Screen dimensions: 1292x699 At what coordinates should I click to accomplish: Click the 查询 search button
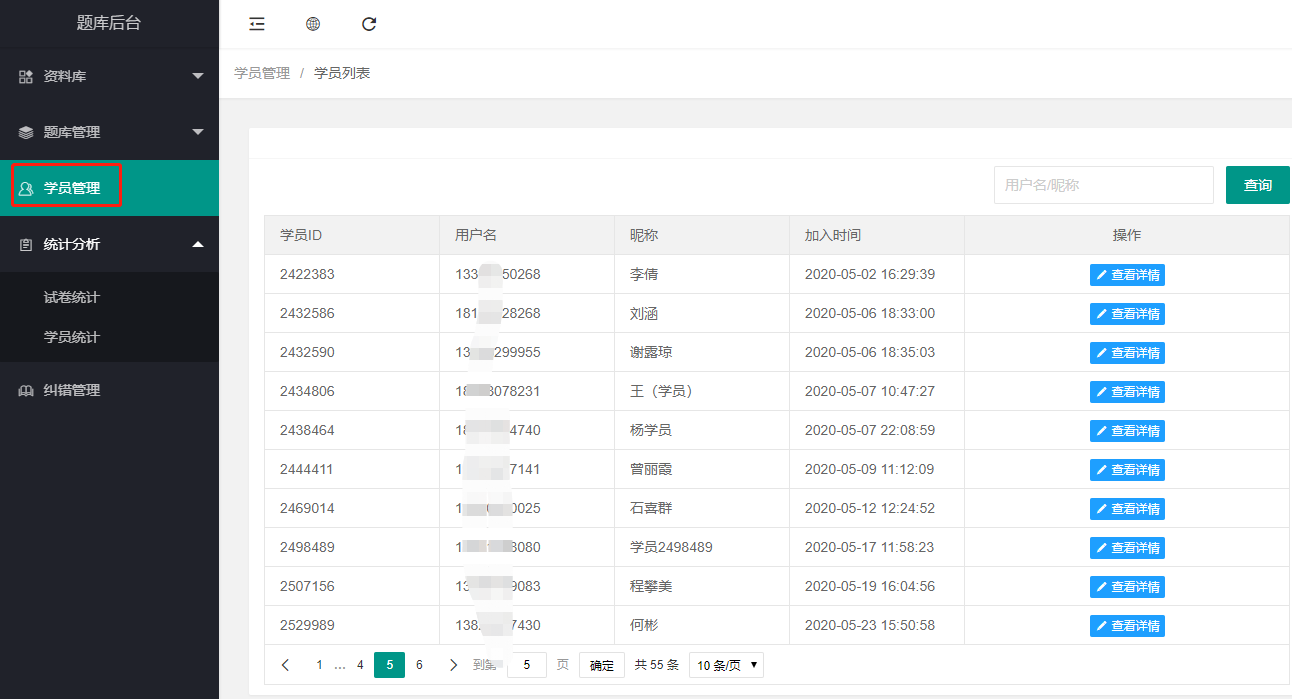click(1258, 185)
